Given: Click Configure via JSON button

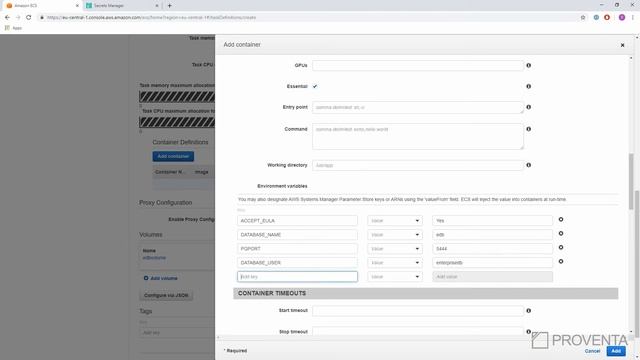Looking at the screenshot, I should coord(166,295).
